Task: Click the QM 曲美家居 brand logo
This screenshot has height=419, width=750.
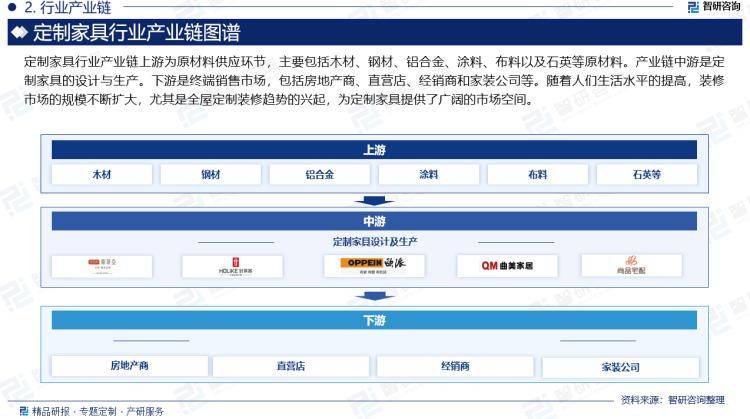Action: [507, 265]
